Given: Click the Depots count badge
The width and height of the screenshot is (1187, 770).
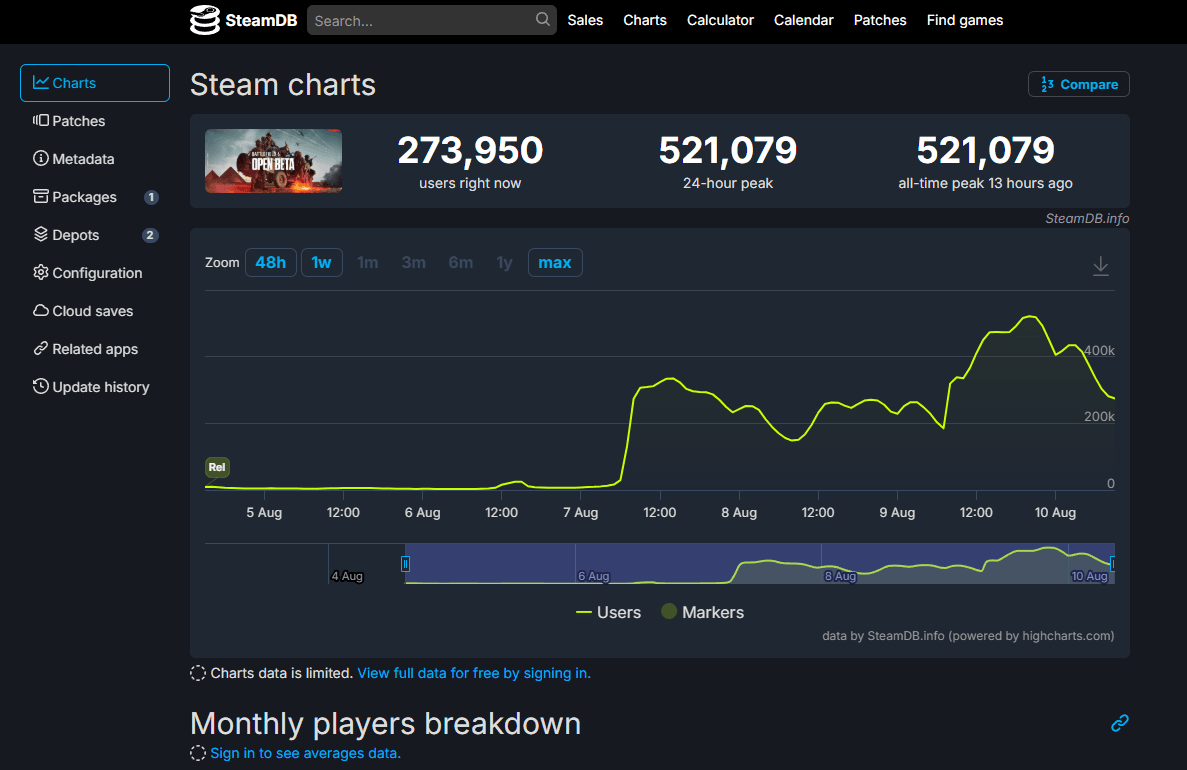Looking at the screenshot, I should click(150, 235).
